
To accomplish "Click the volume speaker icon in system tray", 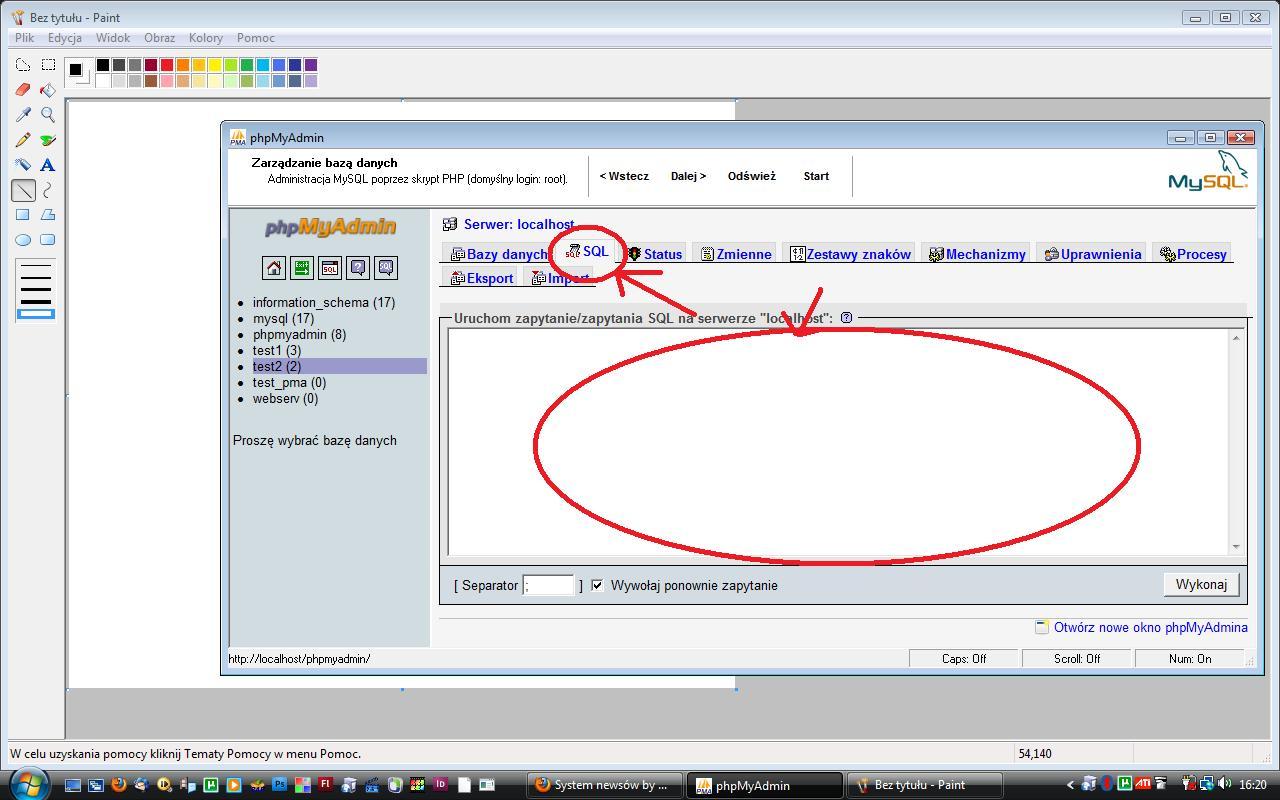I will click(x=1225, y=785).
